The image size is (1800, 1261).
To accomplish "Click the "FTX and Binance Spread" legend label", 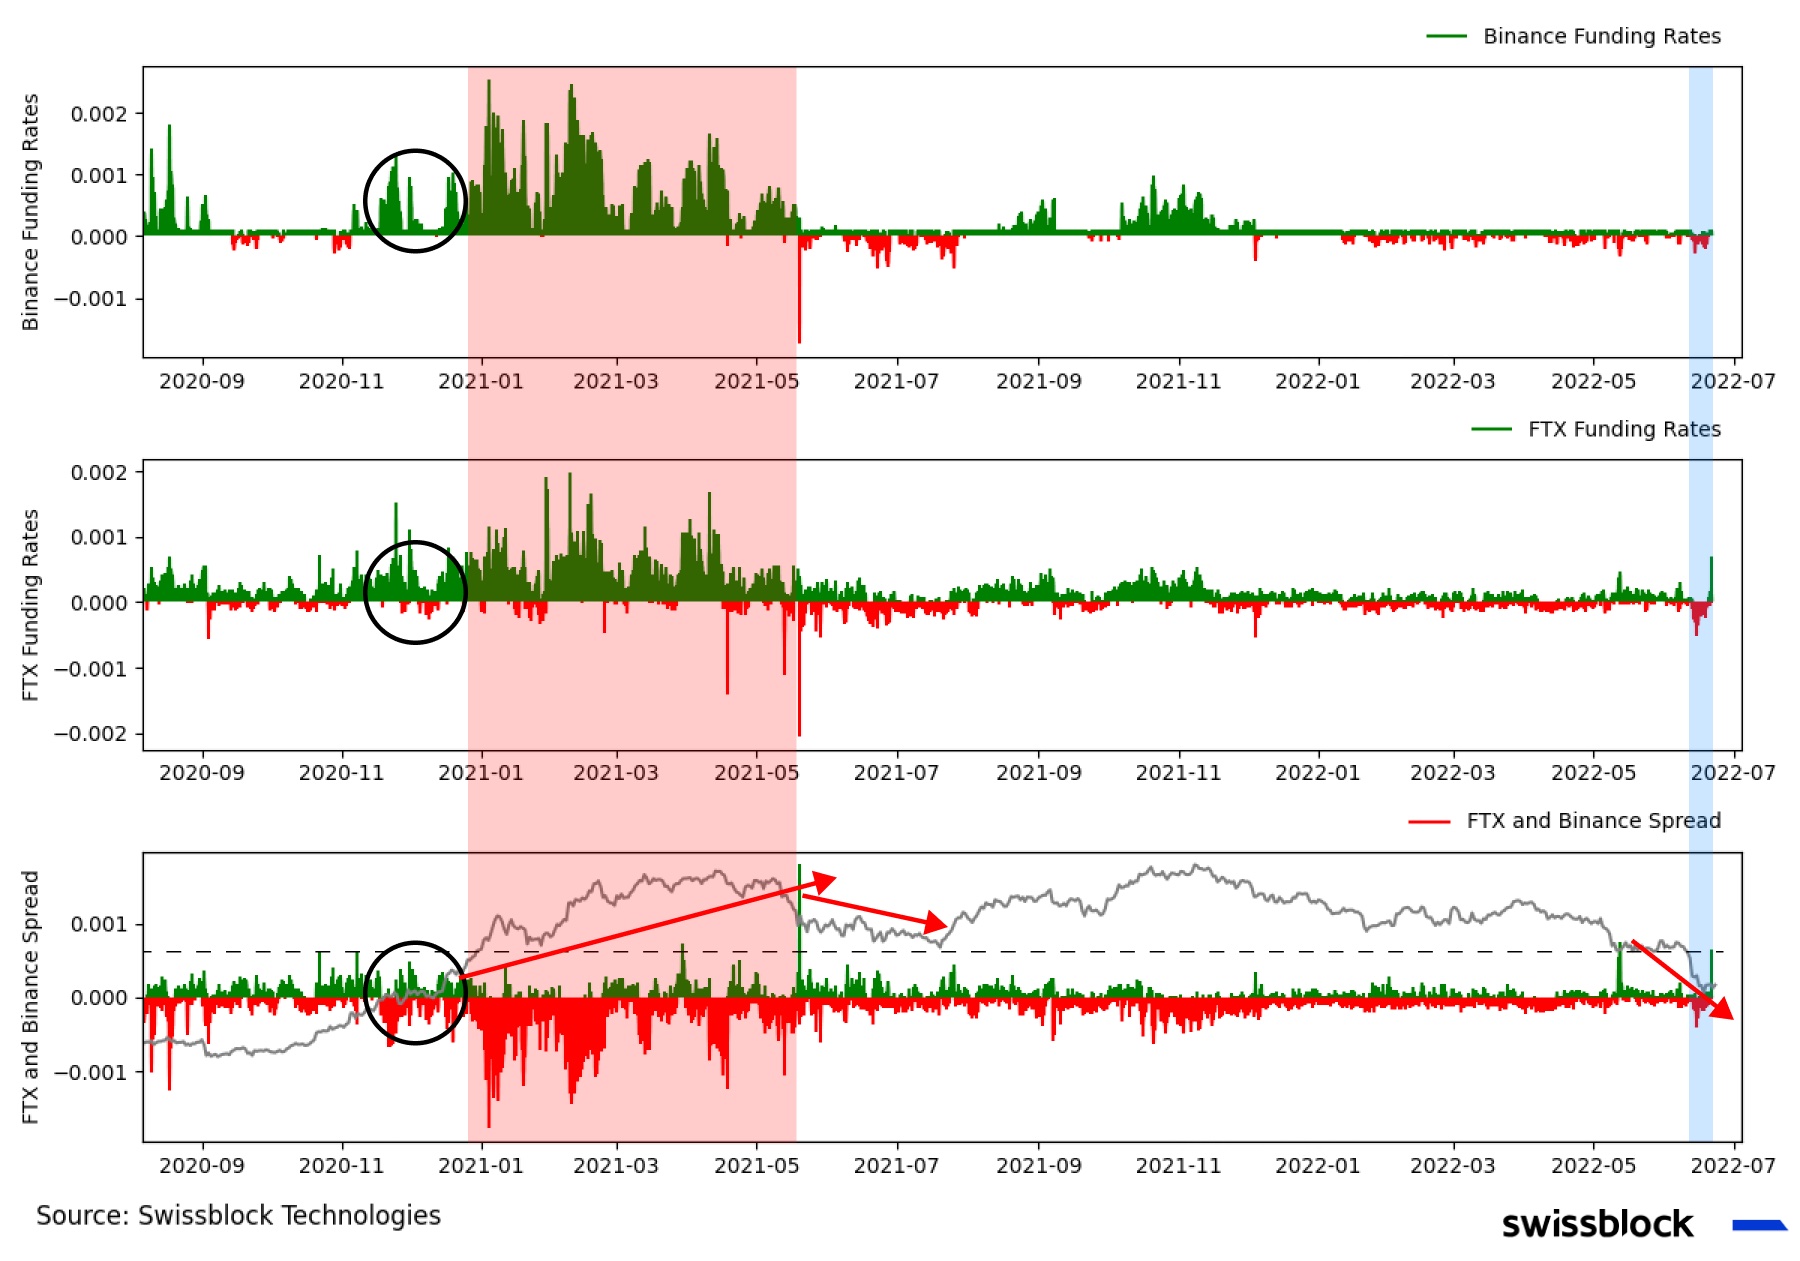I will coord(1593,821).
